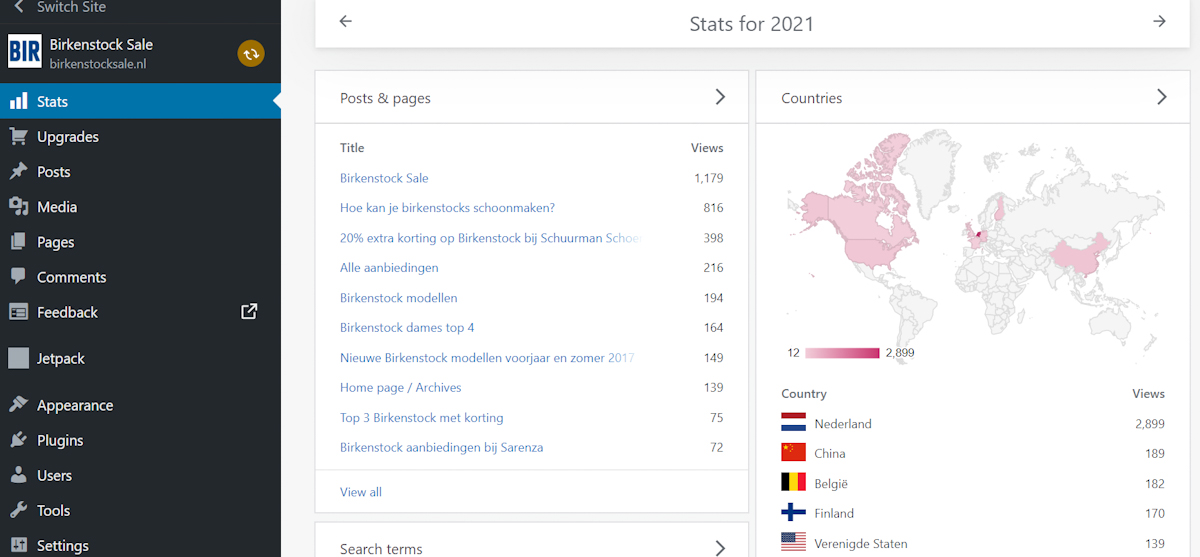Click the View all link

pyautogui.click(x=361, y=492)
